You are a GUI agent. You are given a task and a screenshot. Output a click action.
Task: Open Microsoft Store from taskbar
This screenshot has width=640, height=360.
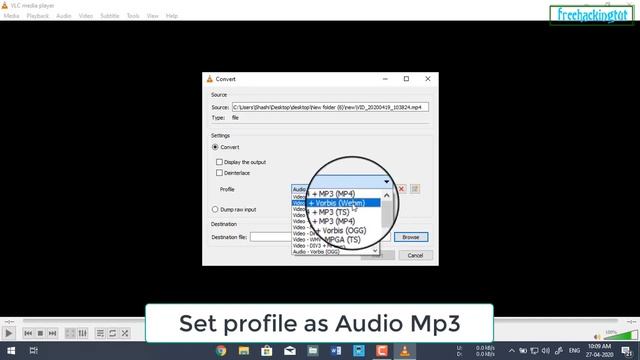click(267, 351)
